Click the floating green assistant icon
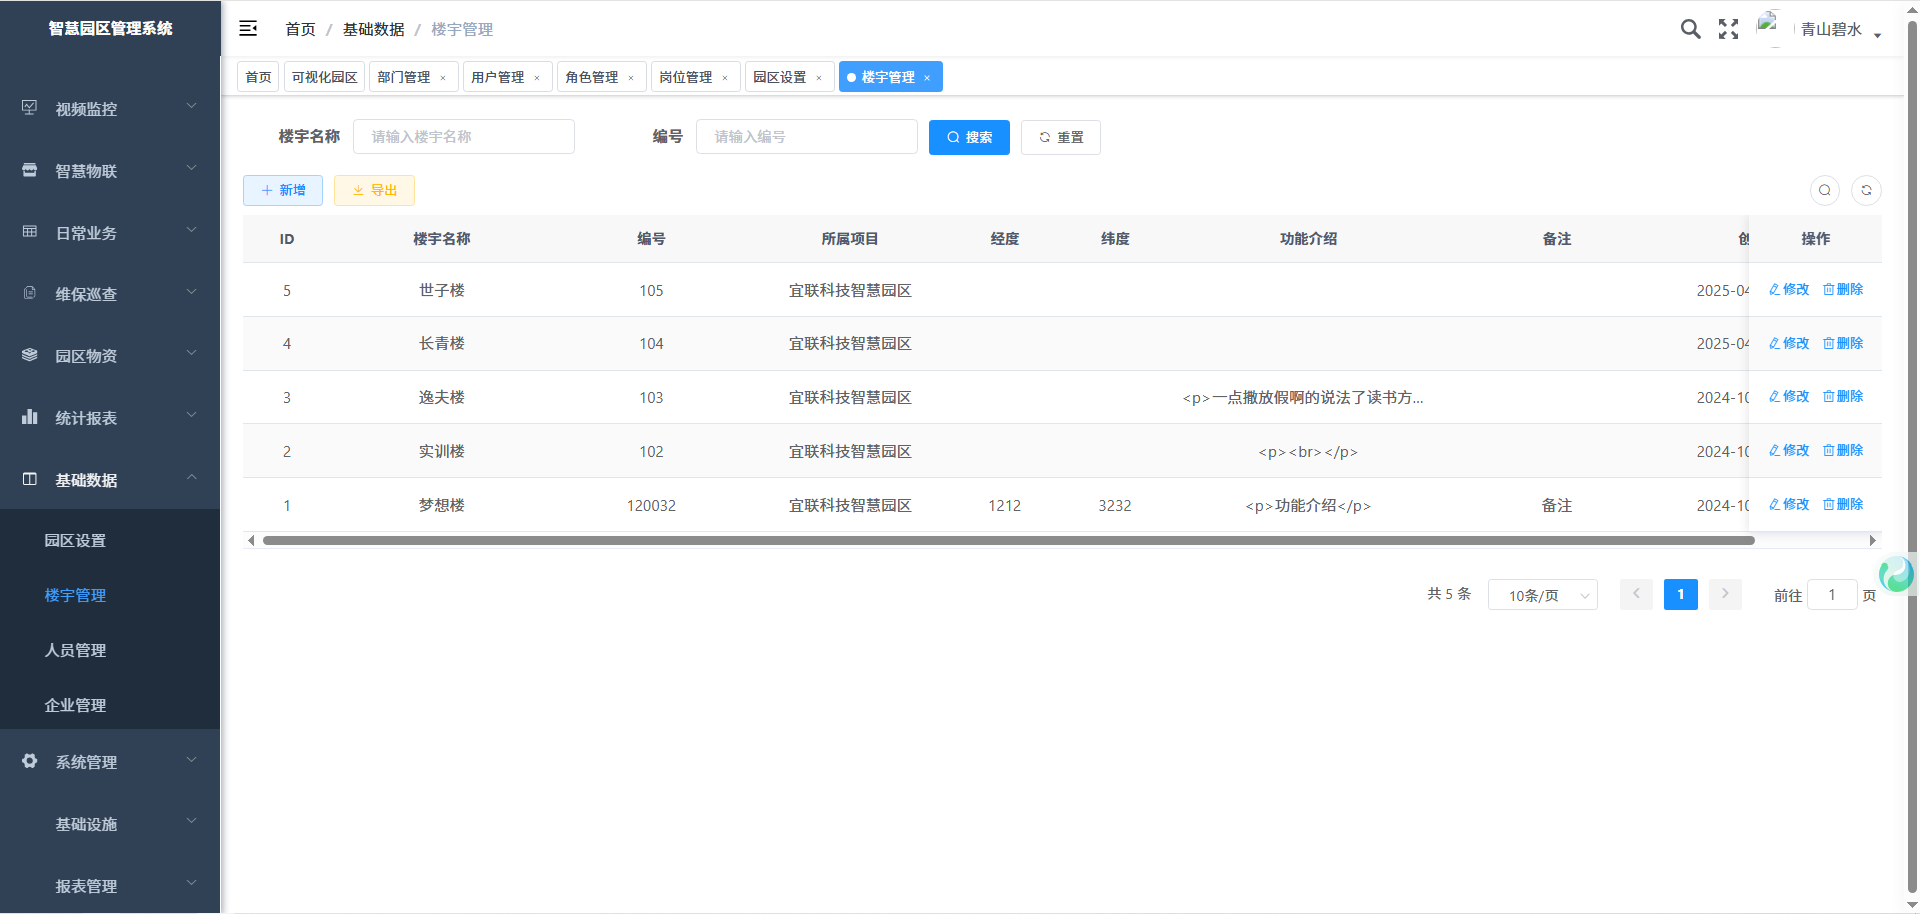Screen dimensions: 1920x914 coord(1895,574)
